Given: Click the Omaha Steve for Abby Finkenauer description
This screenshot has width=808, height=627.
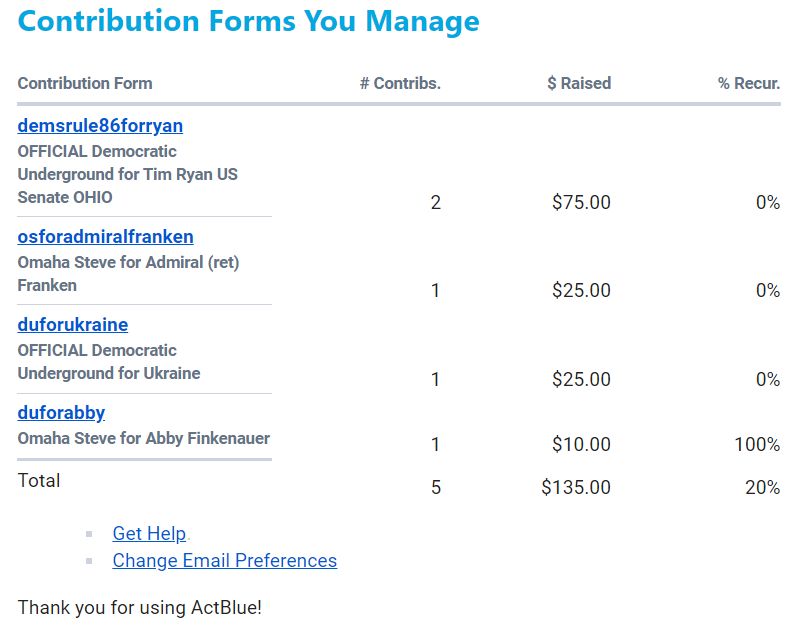Looking at the screenshot, I should point(143,438).
